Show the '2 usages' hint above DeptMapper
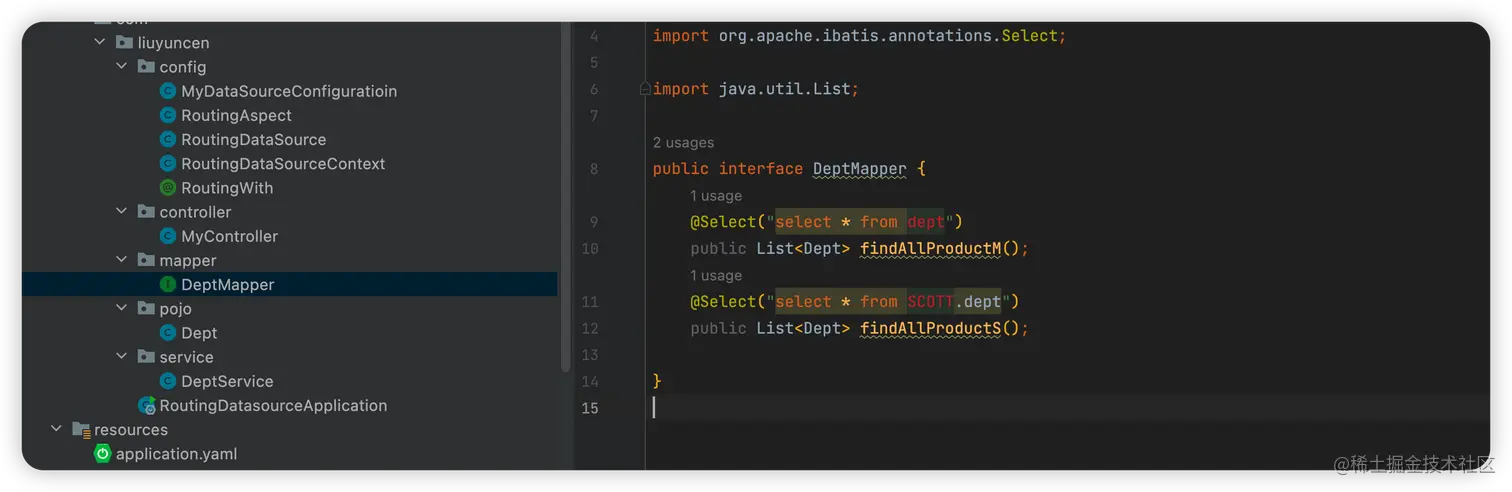1512x492 pixels. [683, 143]
